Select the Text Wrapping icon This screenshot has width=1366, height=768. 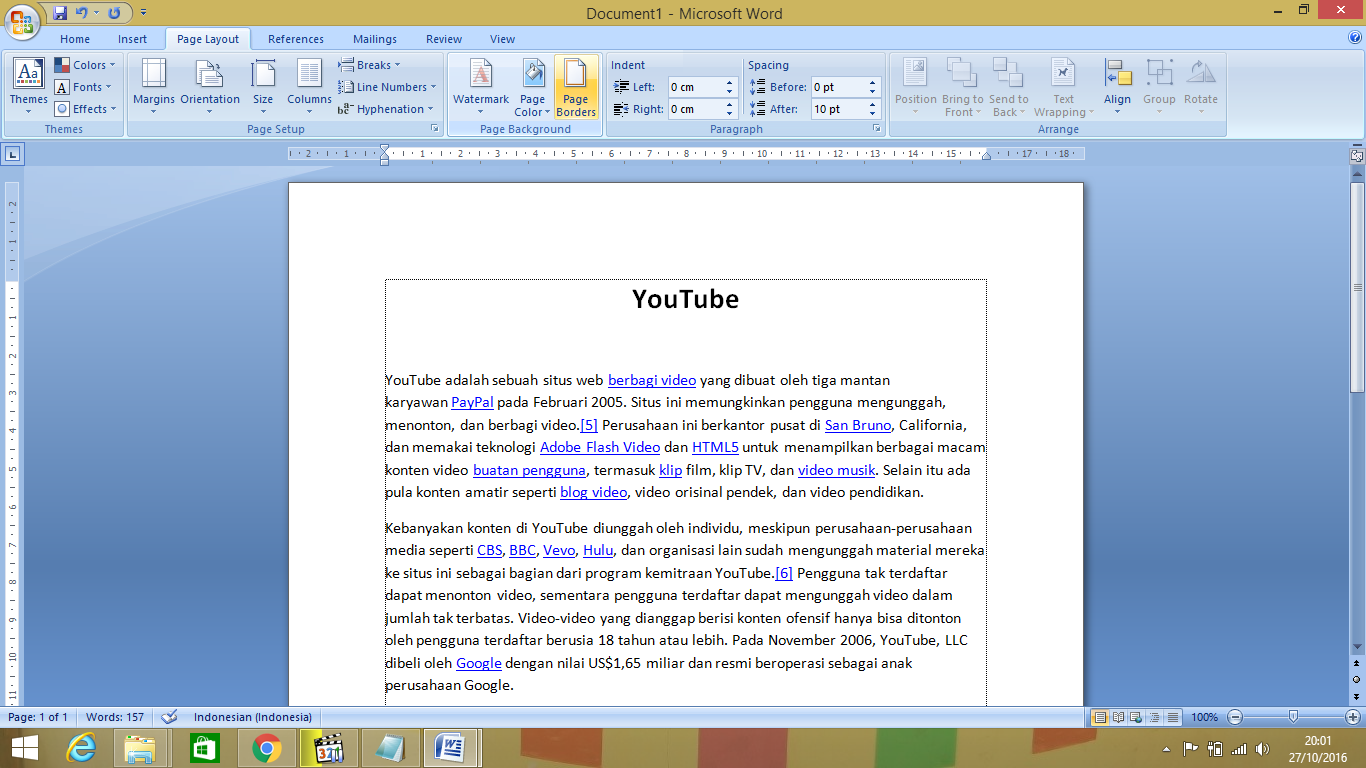click(x=1063, y=87)
